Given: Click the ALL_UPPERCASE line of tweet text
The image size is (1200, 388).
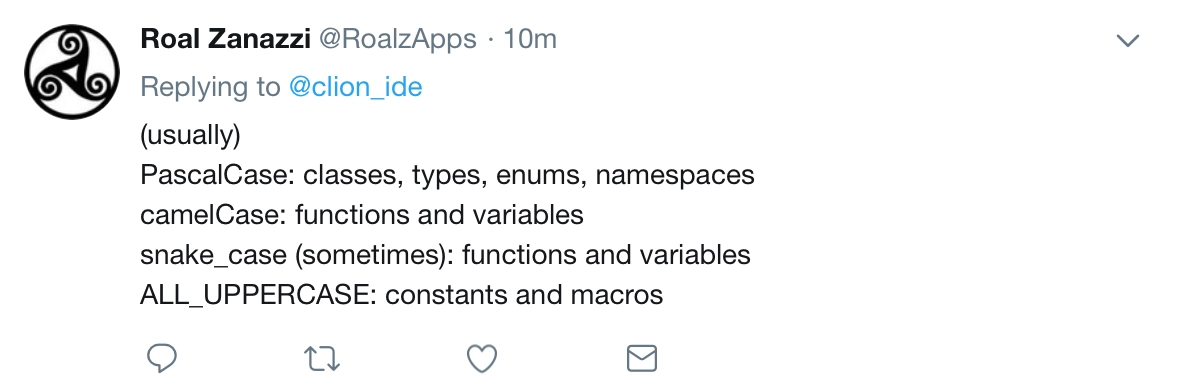Looking at the screenshot, I should [x=402, y=295].
